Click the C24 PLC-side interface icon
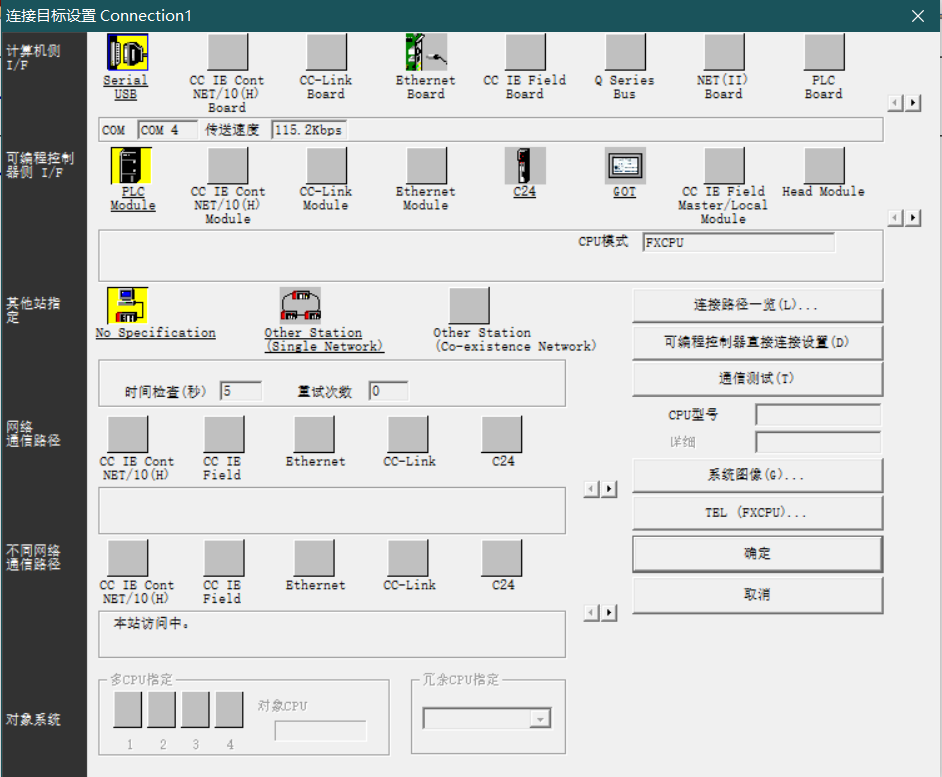This screenshot has width=942, height=777. click(525, 166)
